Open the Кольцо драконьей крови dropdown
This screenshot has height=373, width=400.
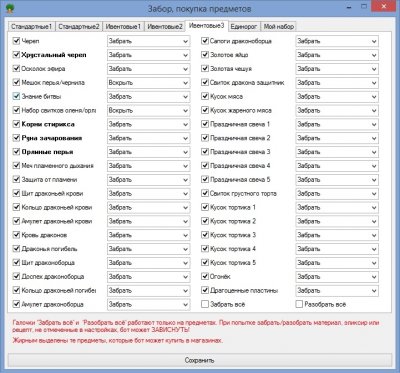tap(148, 207)
